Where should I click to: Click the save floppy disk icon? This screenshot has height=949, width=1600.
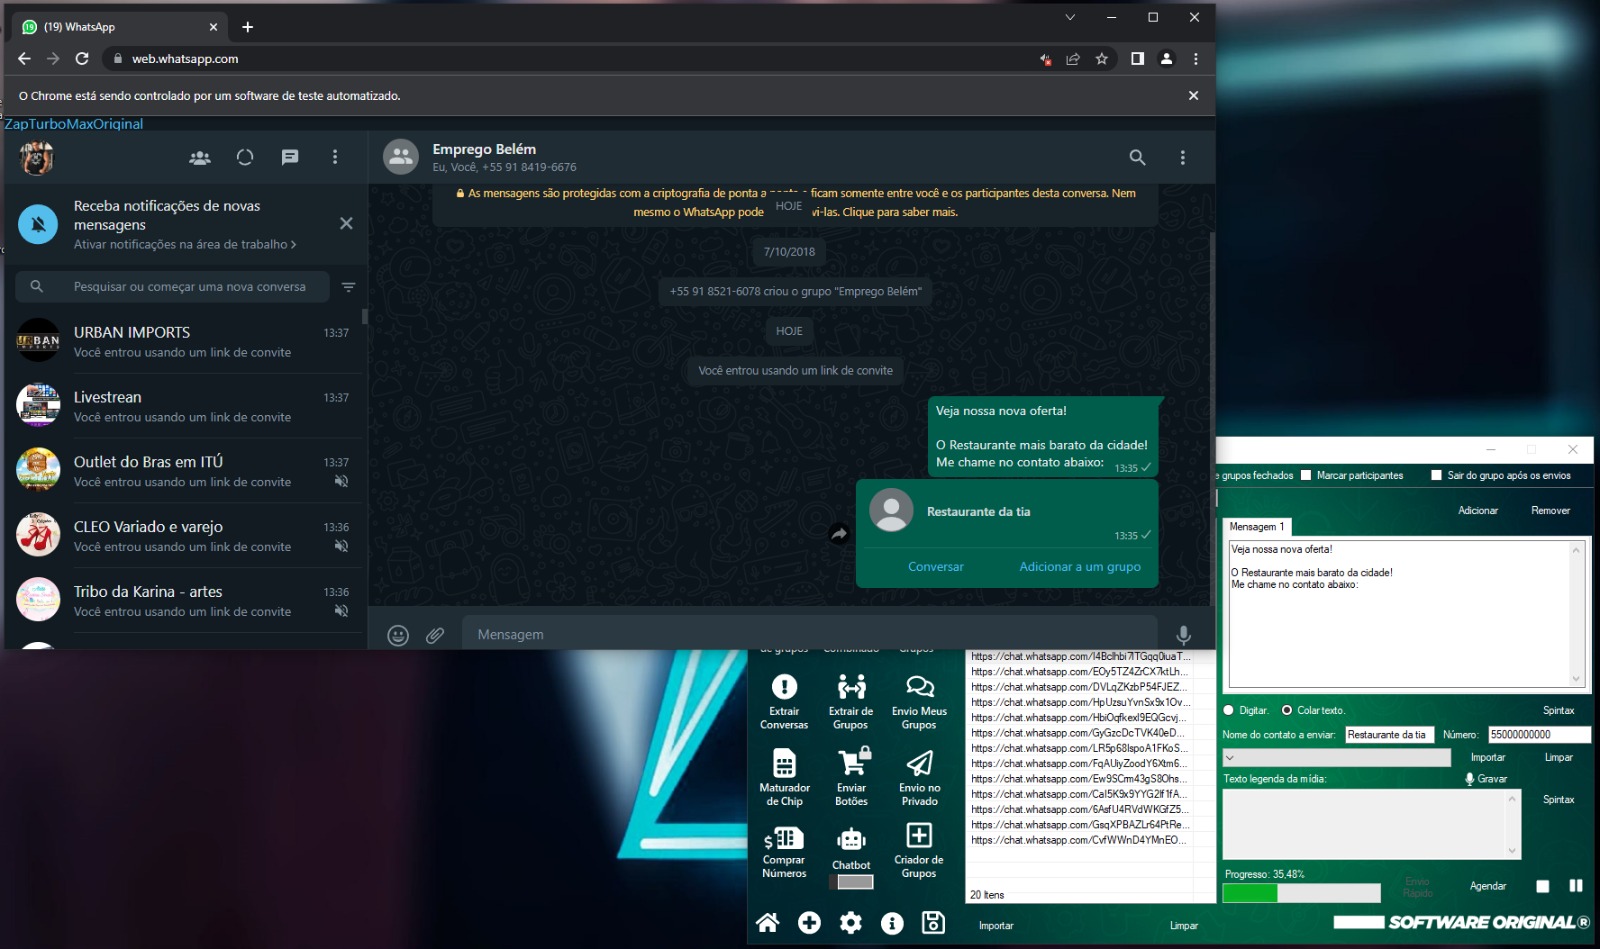[x=933, y=922]
